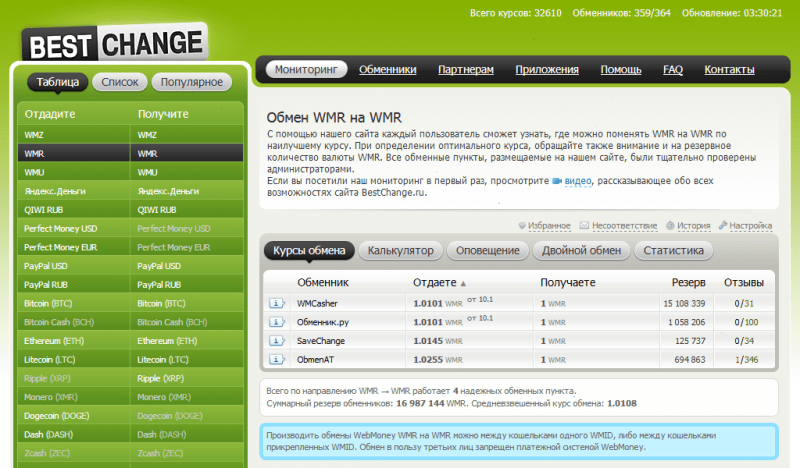The image size is (800, 468).
Task: Select the Оповещение tab
Action: coord(488,251)
